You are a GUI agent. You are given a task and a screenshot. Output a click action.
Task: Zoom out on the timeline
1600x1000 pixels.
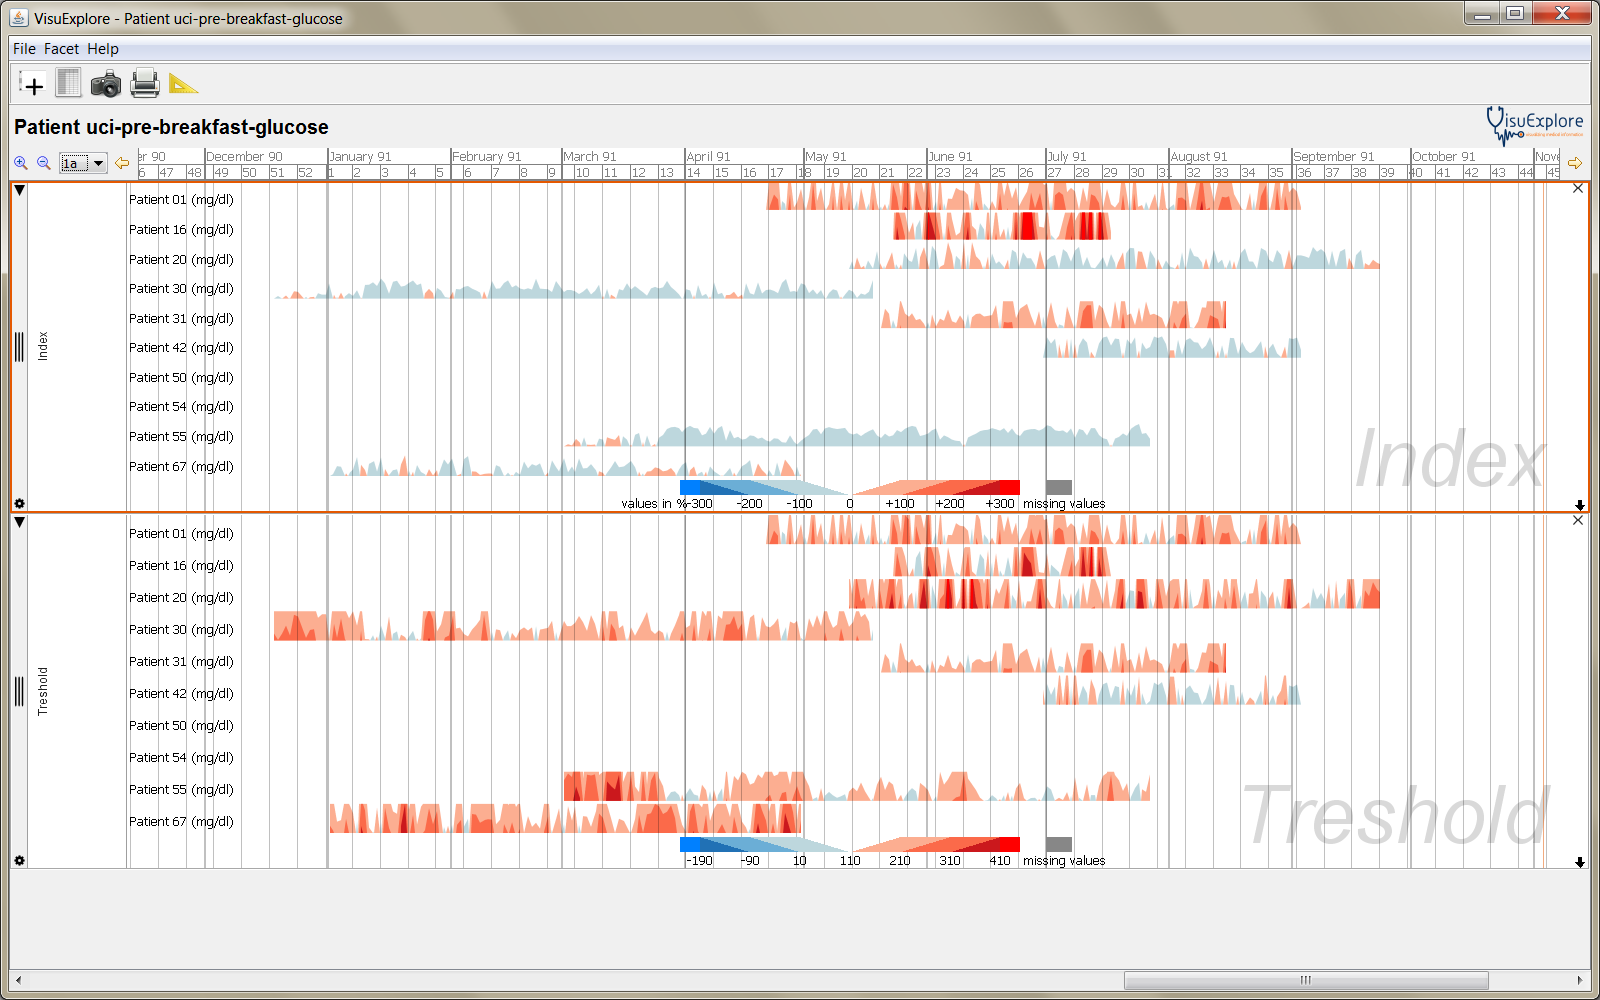click(44, 163)
